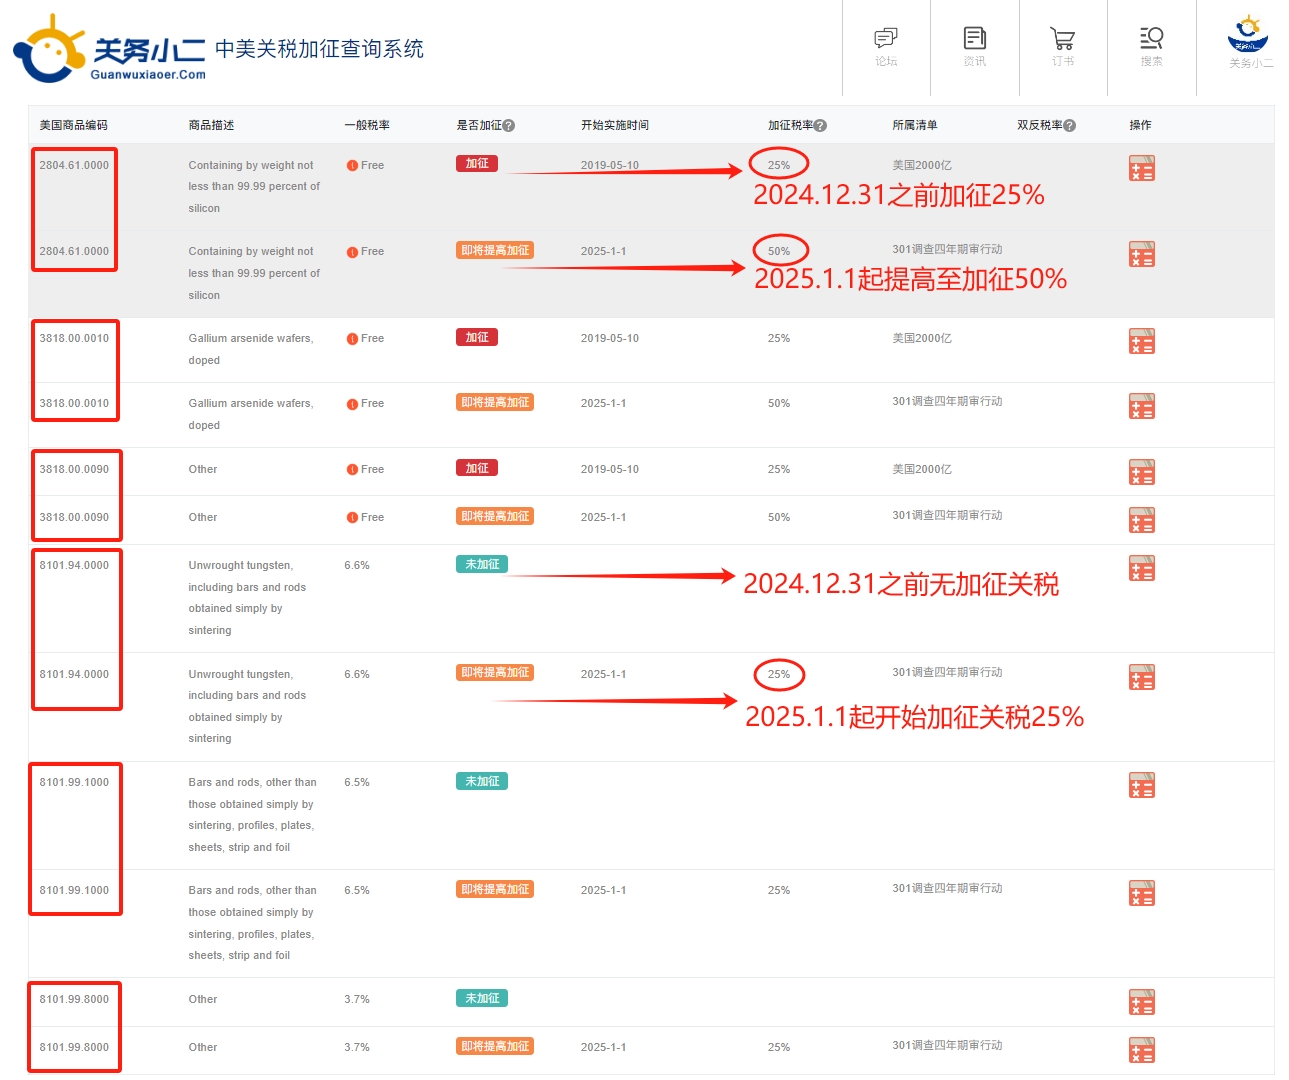Click the 加征 tag in 3818.00.0090 row
This screenshot has height=1080, width=1289.
coord(477,468)
